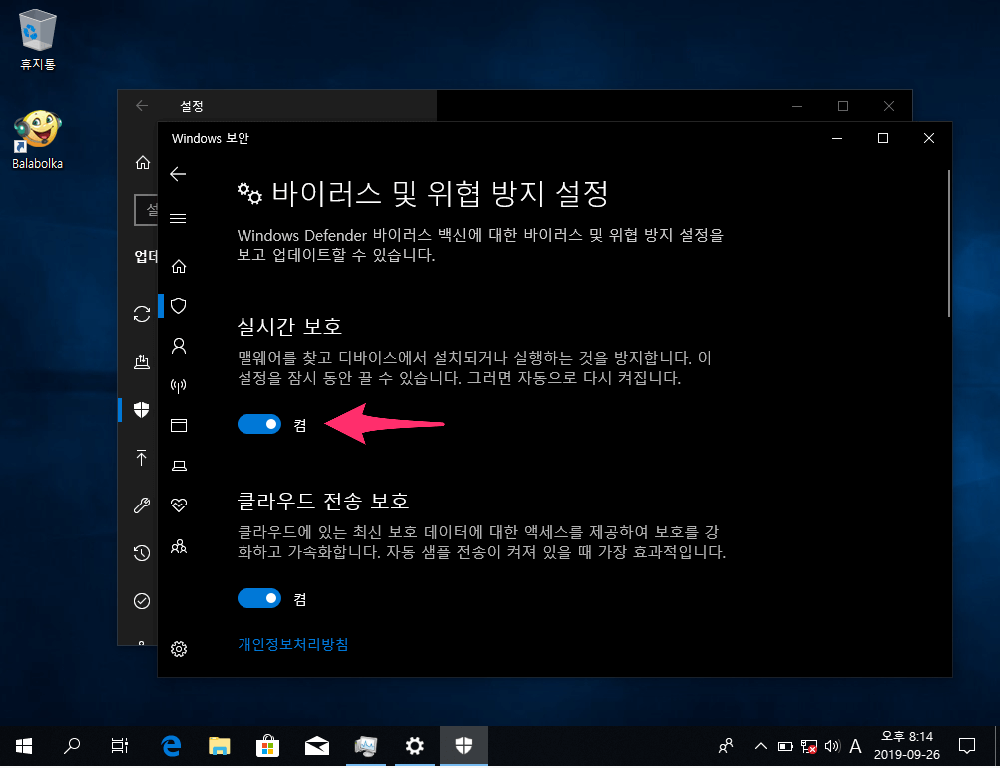Open family options icon

pyautogui.click(x=179, y=547)
